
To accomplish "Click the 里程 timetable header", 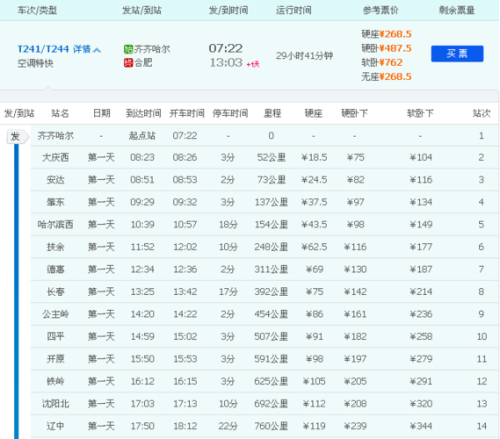I will 272,113.
